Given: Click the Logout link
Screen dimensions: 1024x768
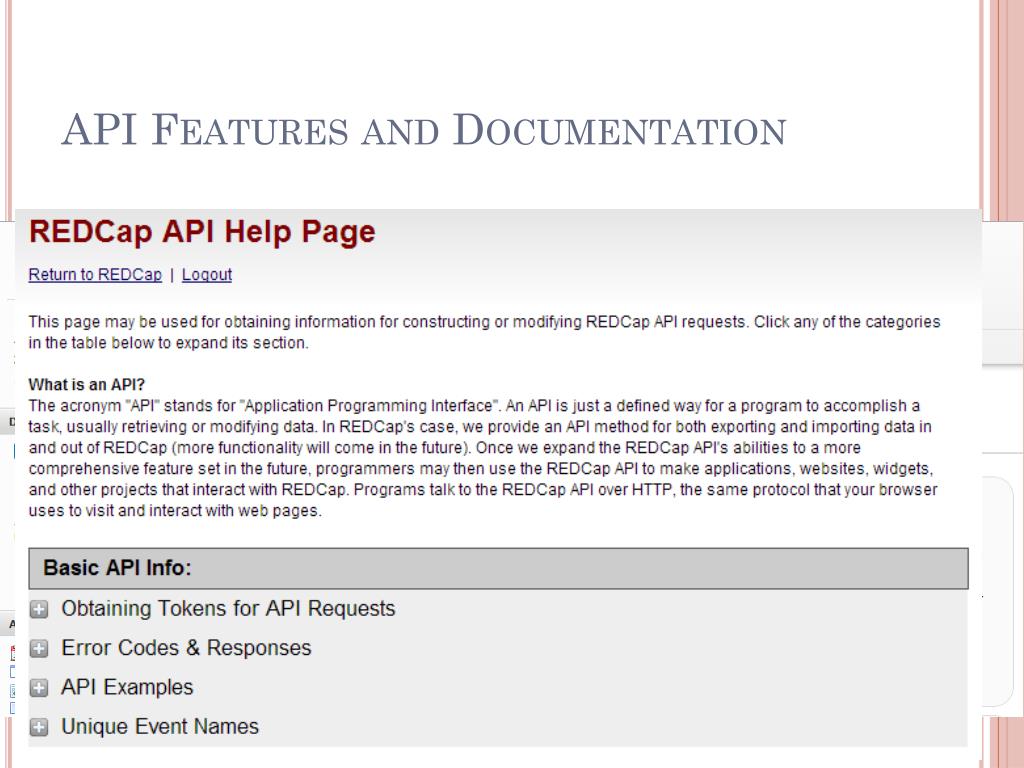Looking at the screenshot, I should (x=206, y=275).
